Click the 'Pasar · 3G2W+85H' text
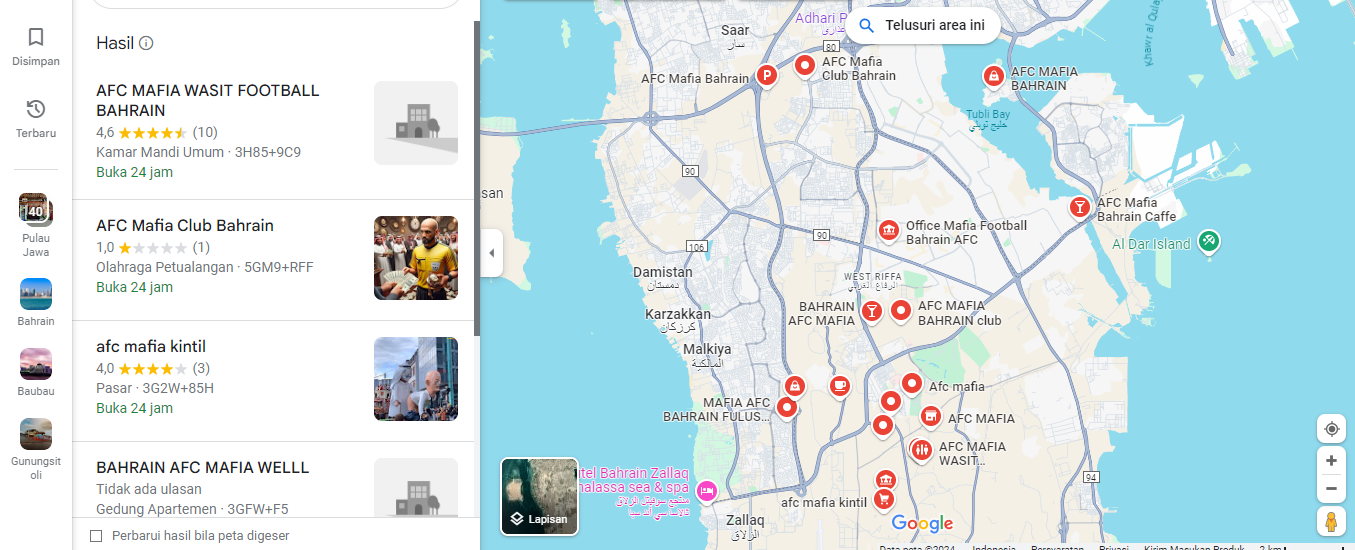Viewport: 1355px width, 550px height. [x=155, y=388]
